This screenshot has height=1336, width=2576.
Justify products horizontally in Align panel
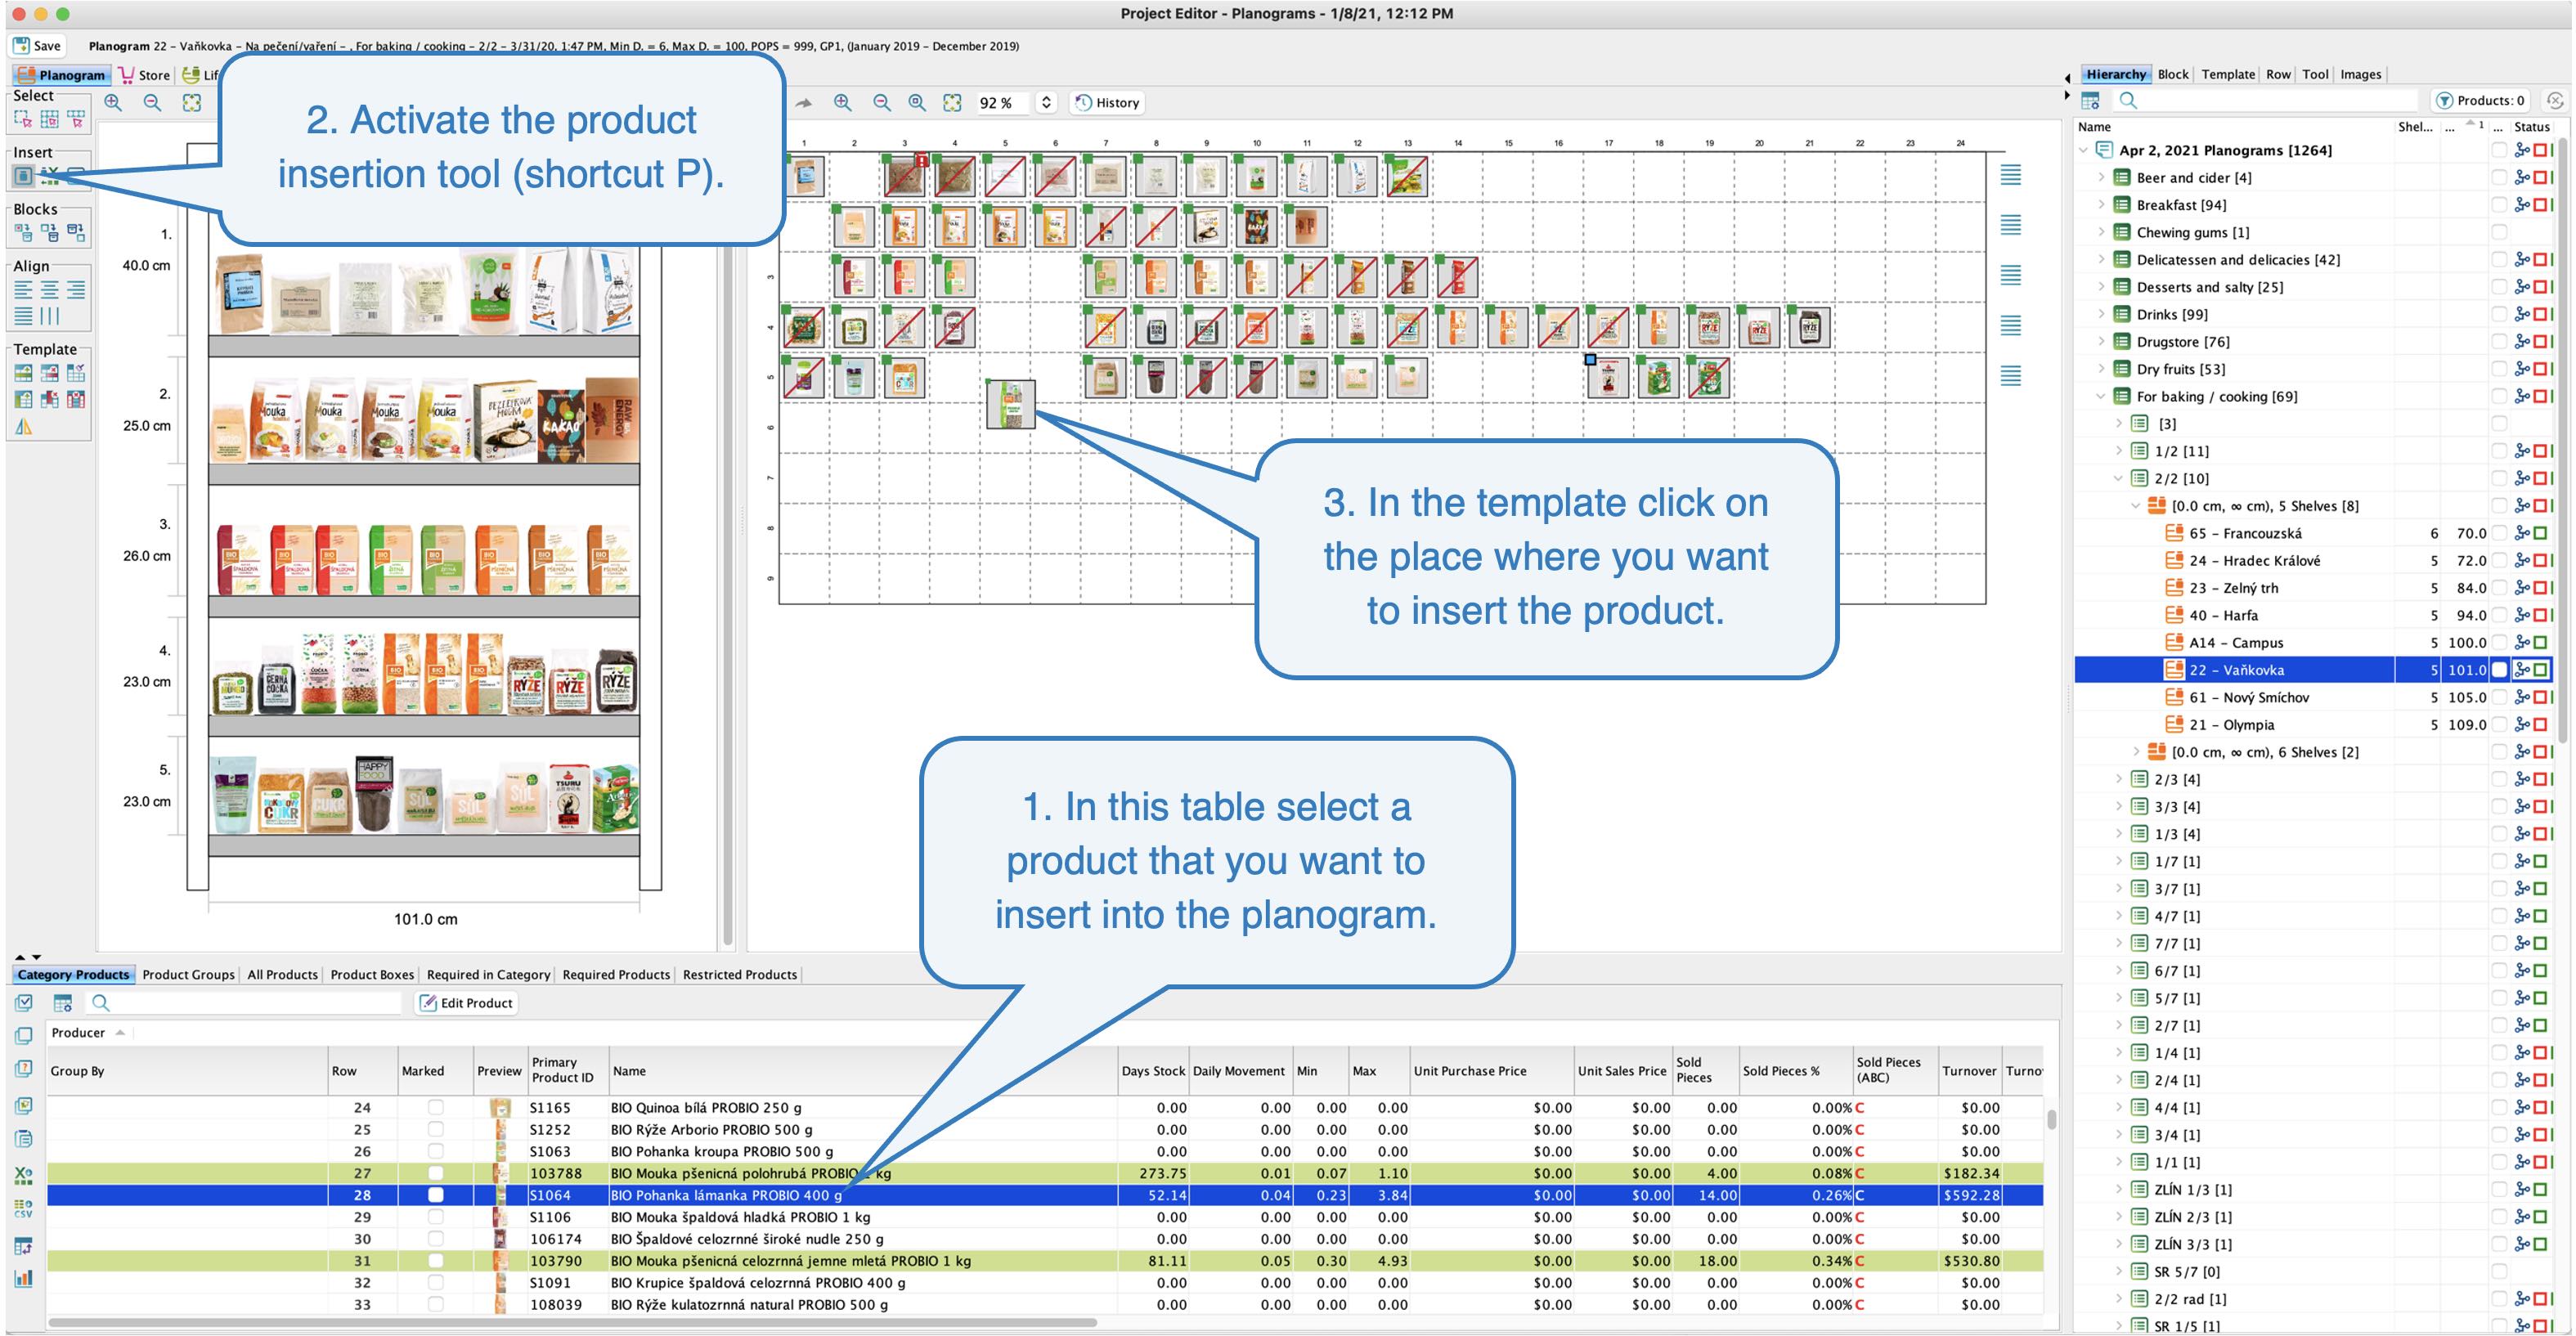(22, 316)
